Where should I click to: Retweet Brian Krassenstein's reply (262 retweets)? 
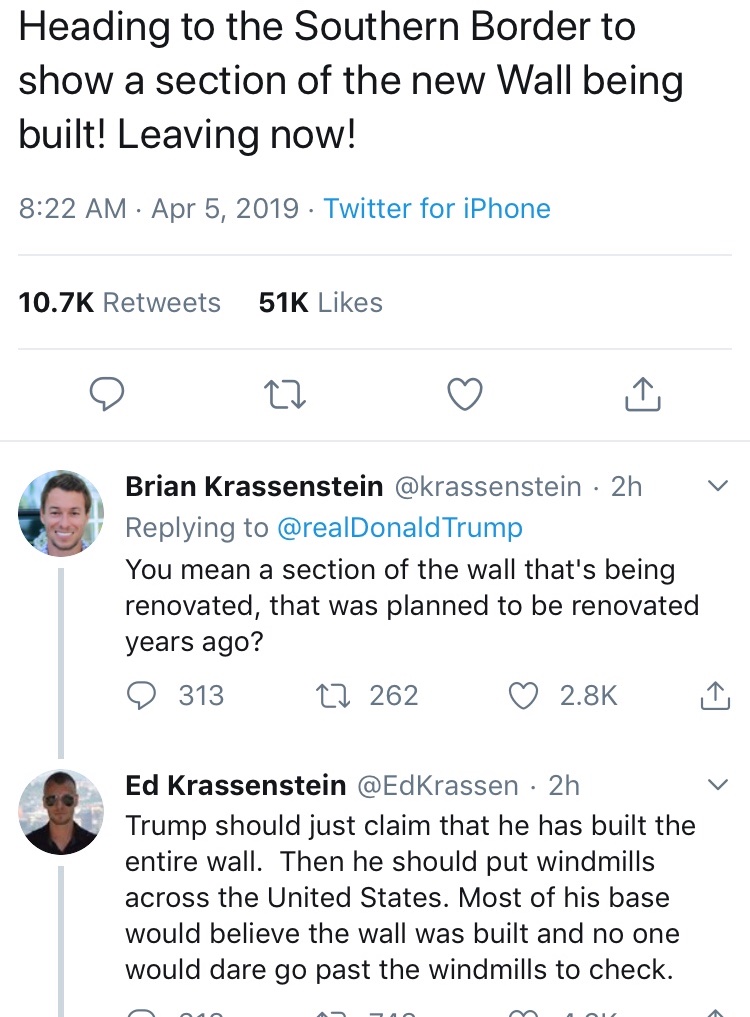(330, 696)
